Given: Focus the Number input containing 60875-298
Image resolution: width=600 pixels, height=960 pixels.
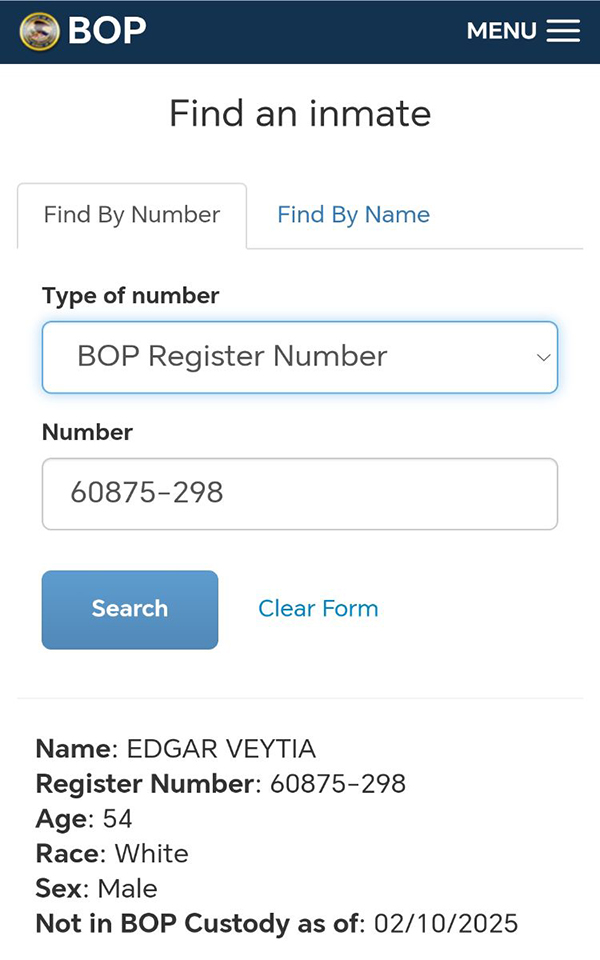Looking at the screenshot, I should [x=299, y=493].
